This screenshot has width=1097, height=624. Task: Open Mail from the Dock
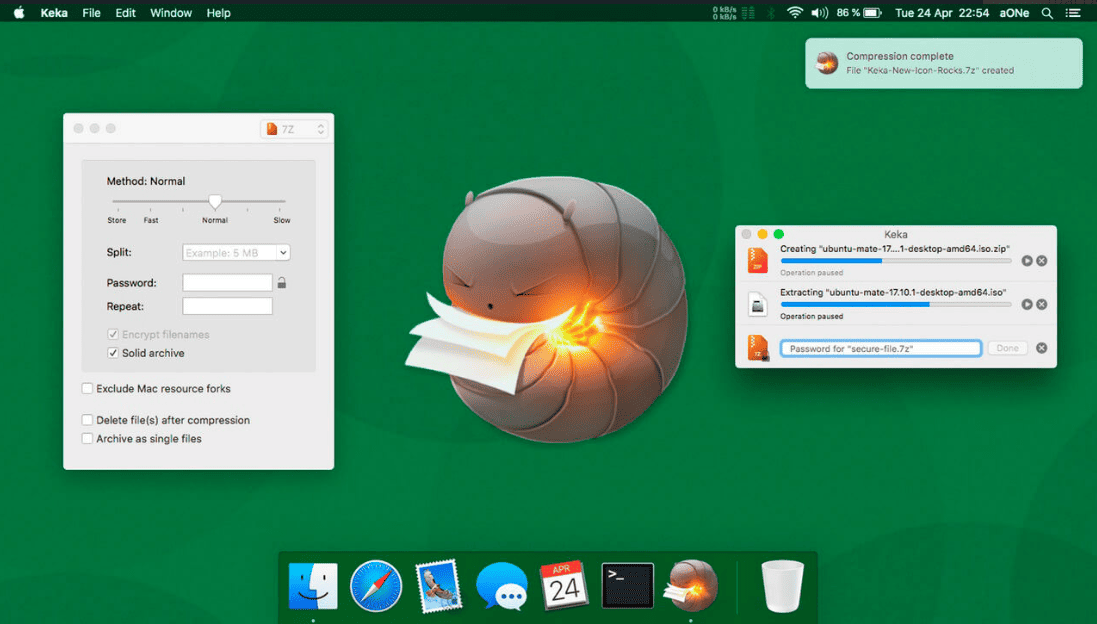439,586
